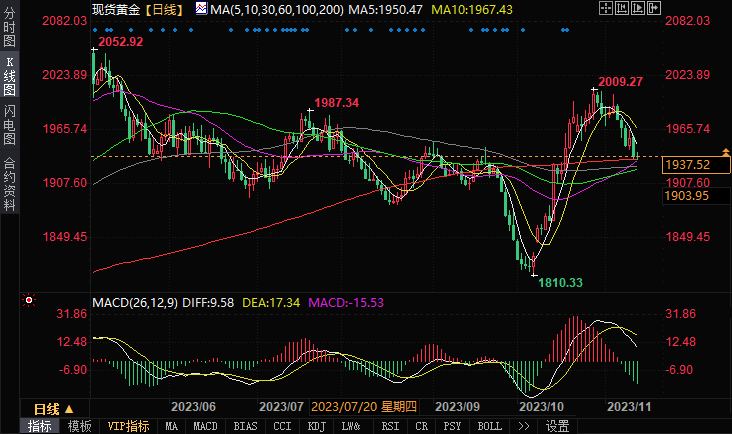This screenshot has height=434, width=732.
Task: Apply the MA indicator
Action: (171, 426)
